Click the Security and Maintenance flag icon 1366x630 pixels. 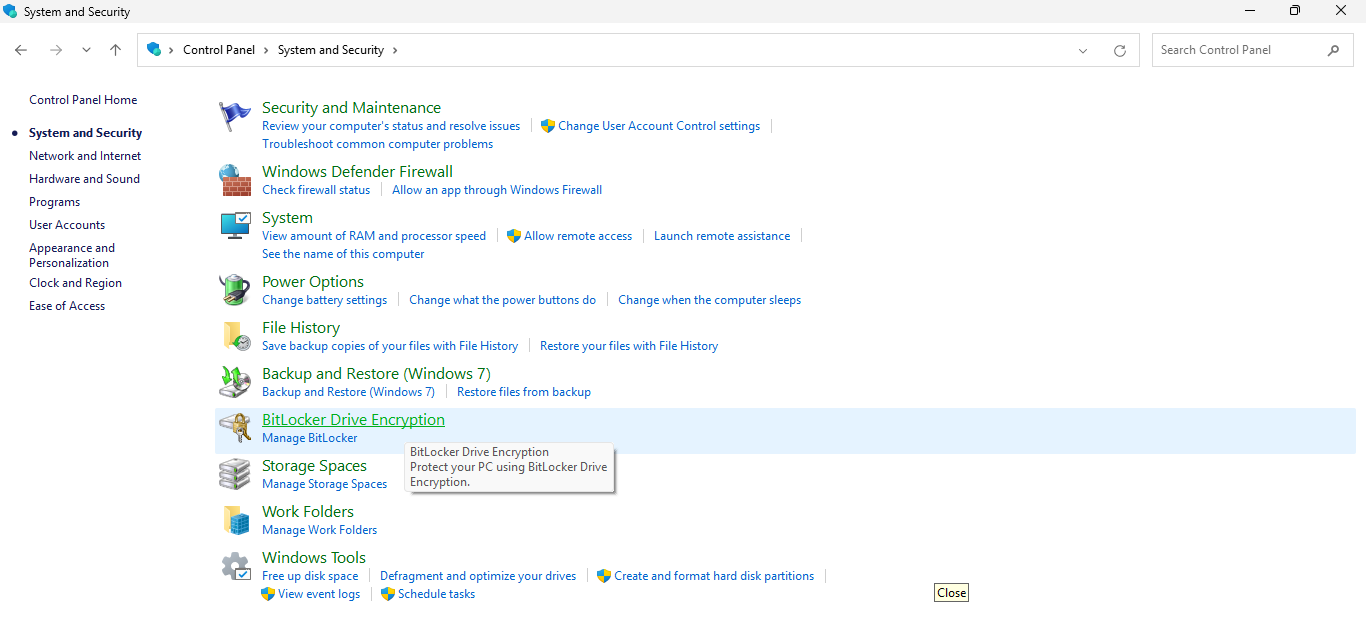coord(235,117)
